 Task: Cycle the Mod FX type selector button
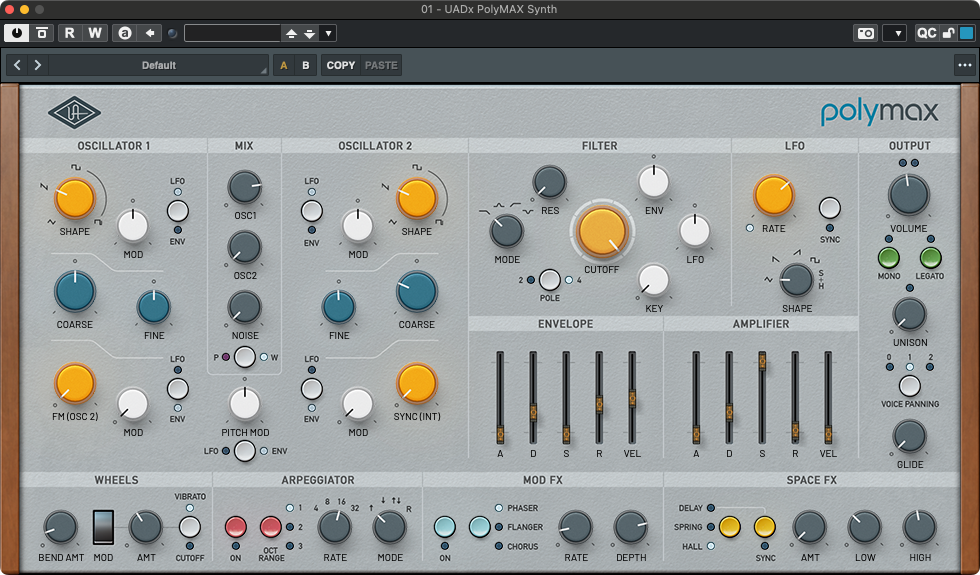tap(479, 527)
